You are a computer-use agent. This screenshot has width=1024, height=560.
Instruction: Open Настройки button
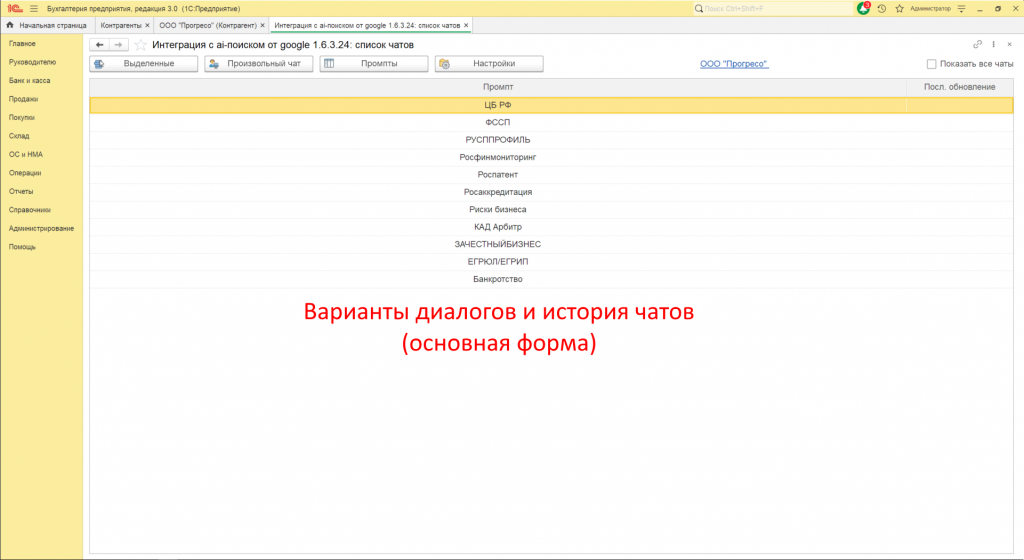tap(489, 63)
